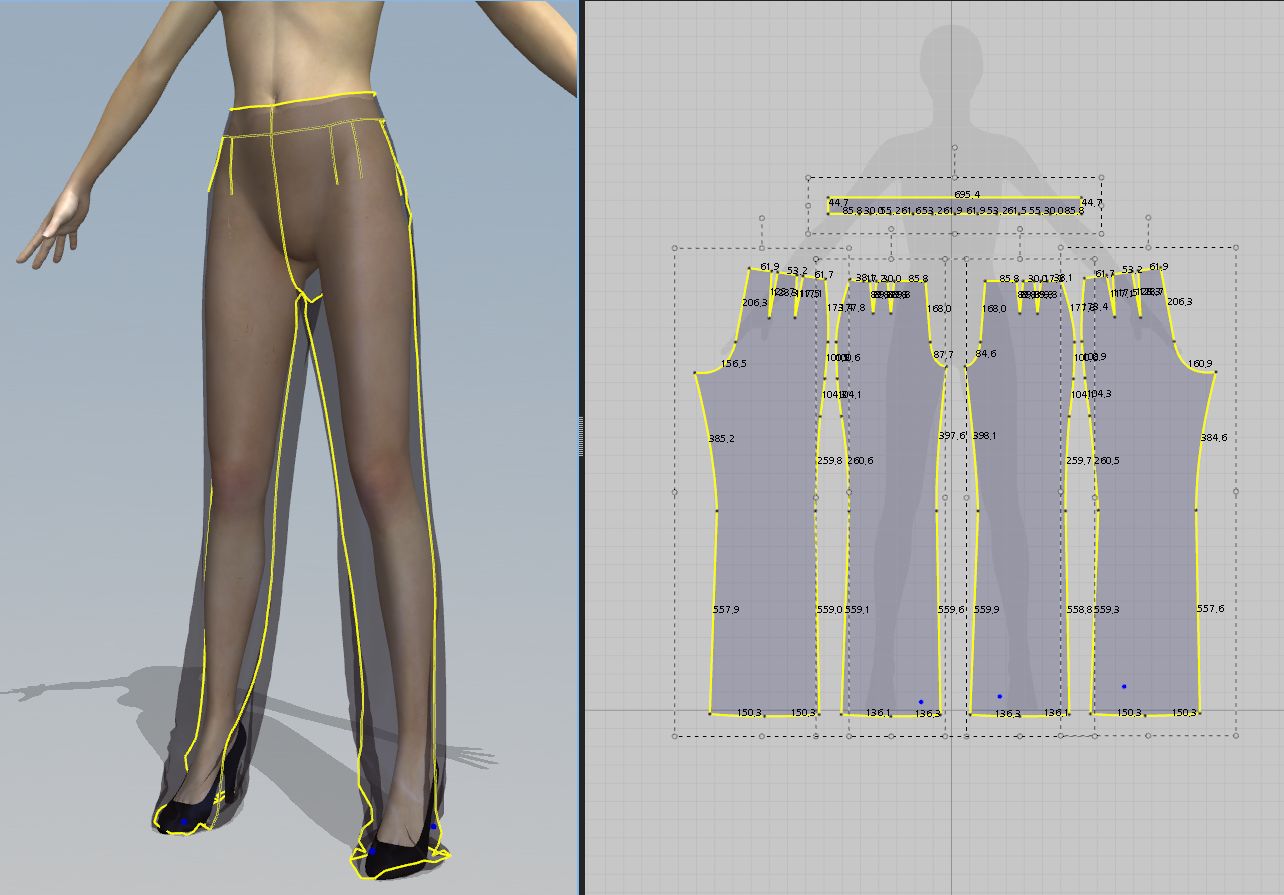Click the '156.5' crotch curve label
The width and height of the screenshot is (1284, 895).
[734, 364]
